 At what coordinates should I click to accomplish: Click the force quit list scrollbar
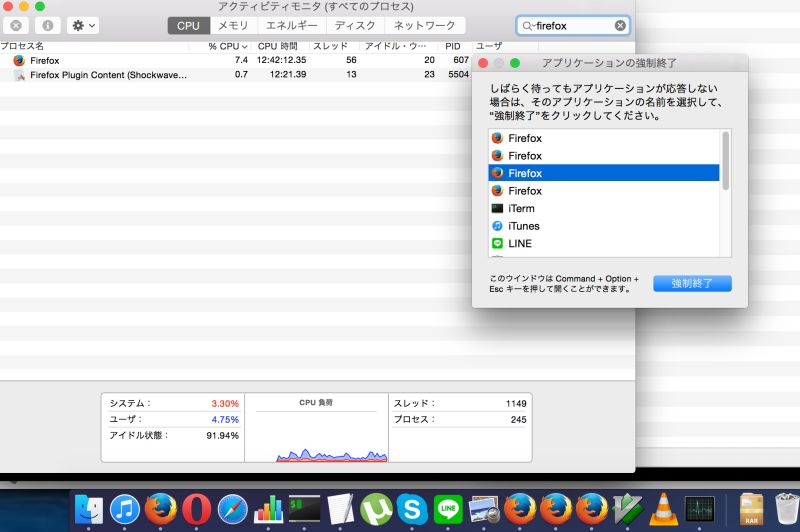(726, 161)
